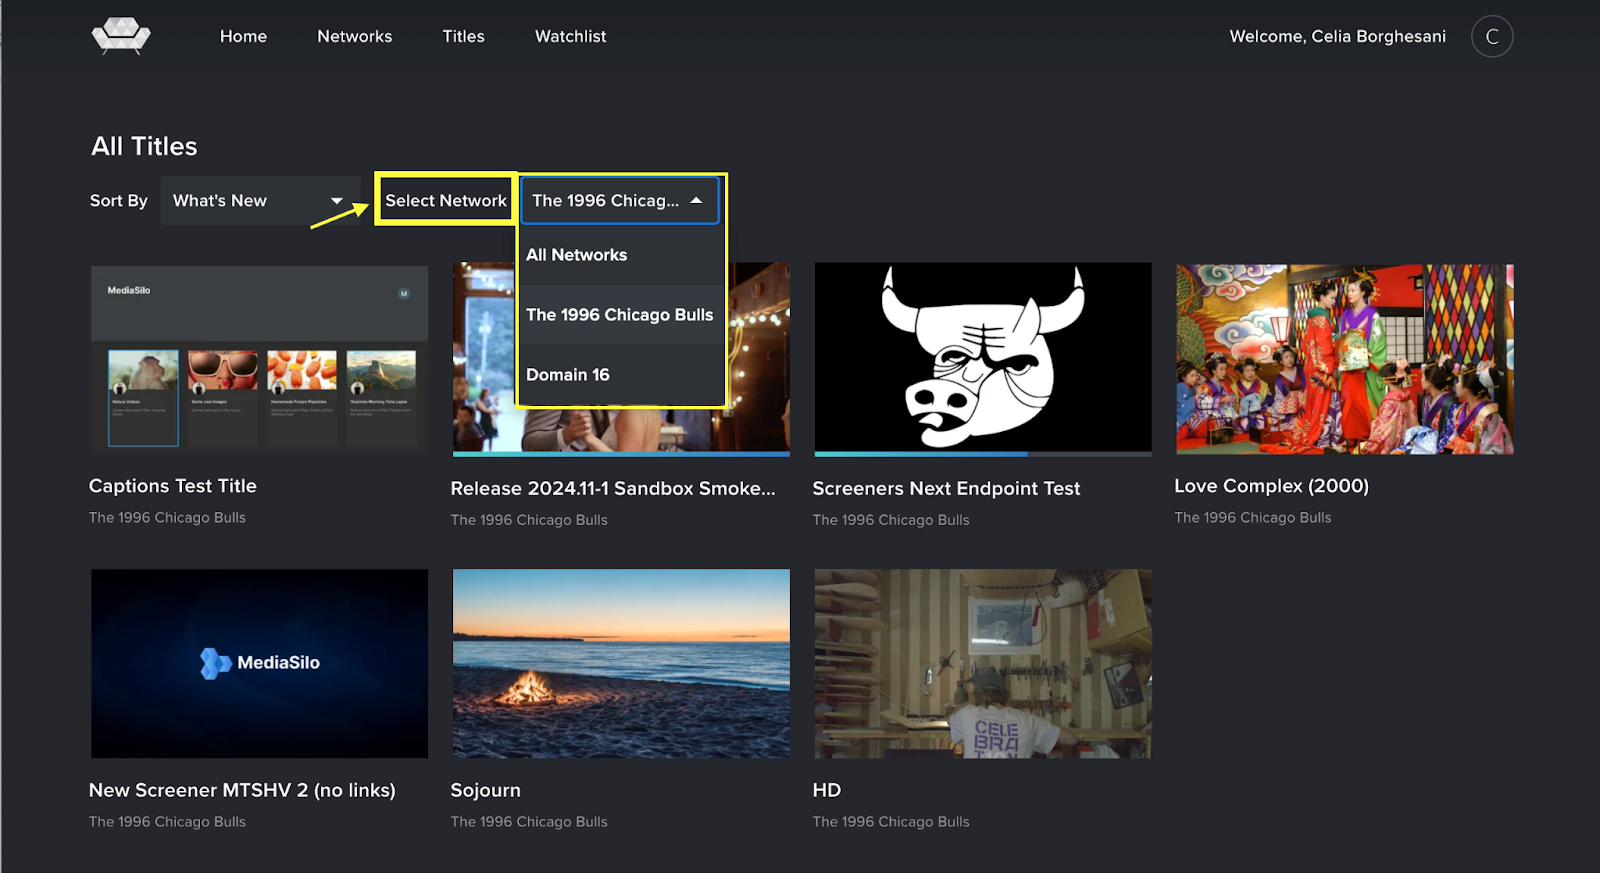Image resolution: width=1600 pixels, height=873 pixels.
Task: Open the Networks nav item
Action: [355, 36]
